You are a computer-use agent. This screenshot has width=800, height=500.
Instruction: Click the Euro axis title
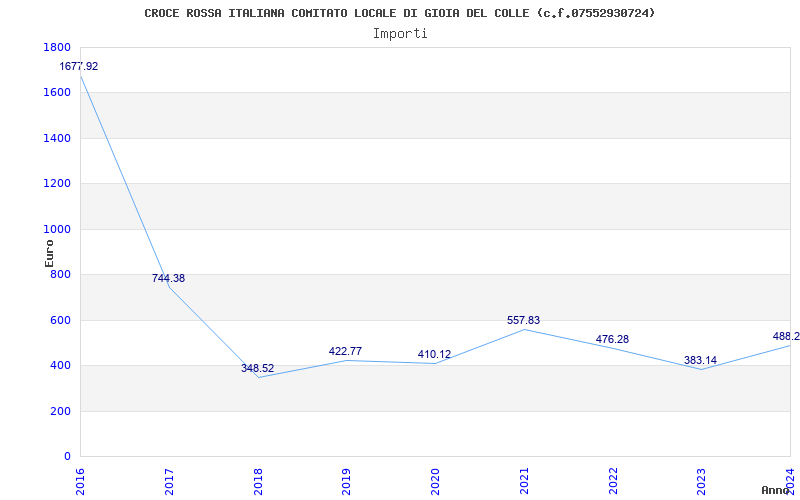(x=49, y=254)
